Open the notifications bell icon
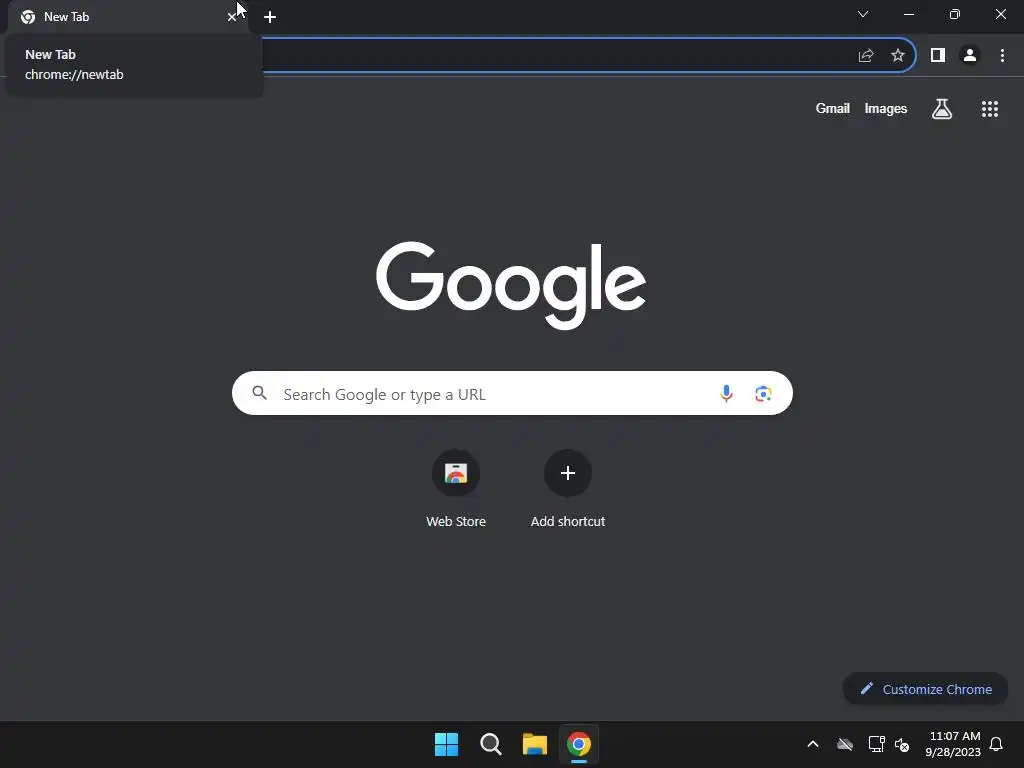 coord(996,744)
